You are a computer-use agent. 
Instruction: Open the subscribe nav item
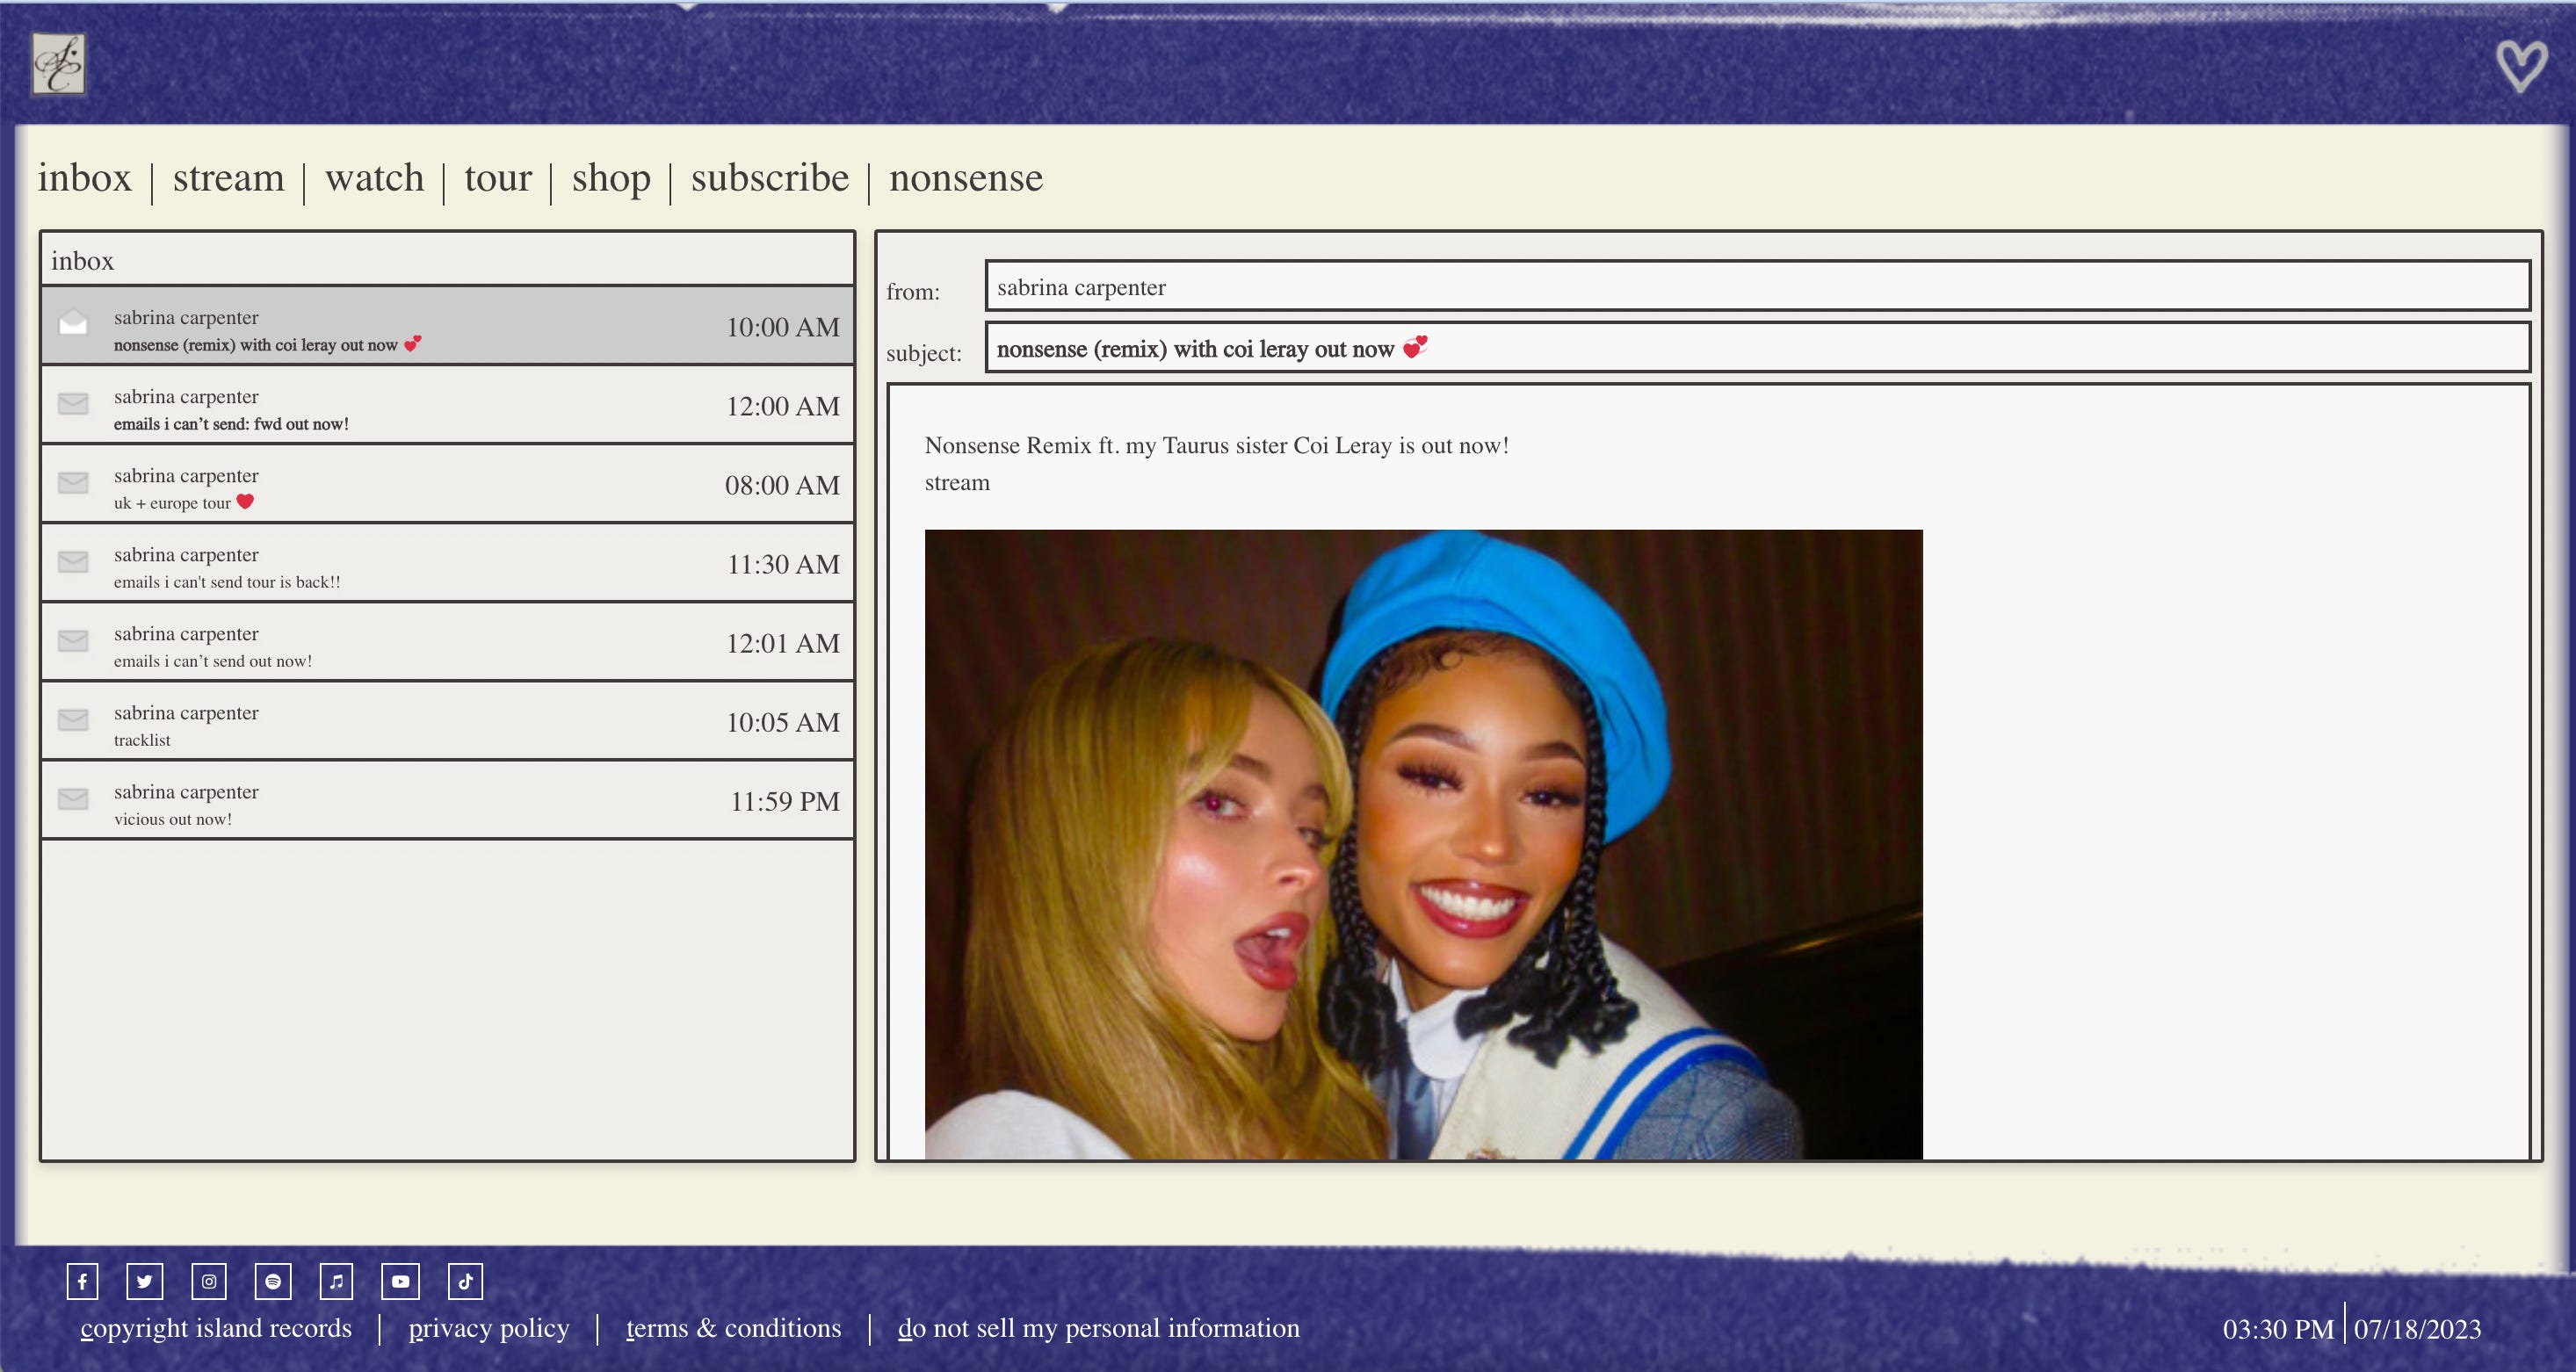tap(770, 178)
